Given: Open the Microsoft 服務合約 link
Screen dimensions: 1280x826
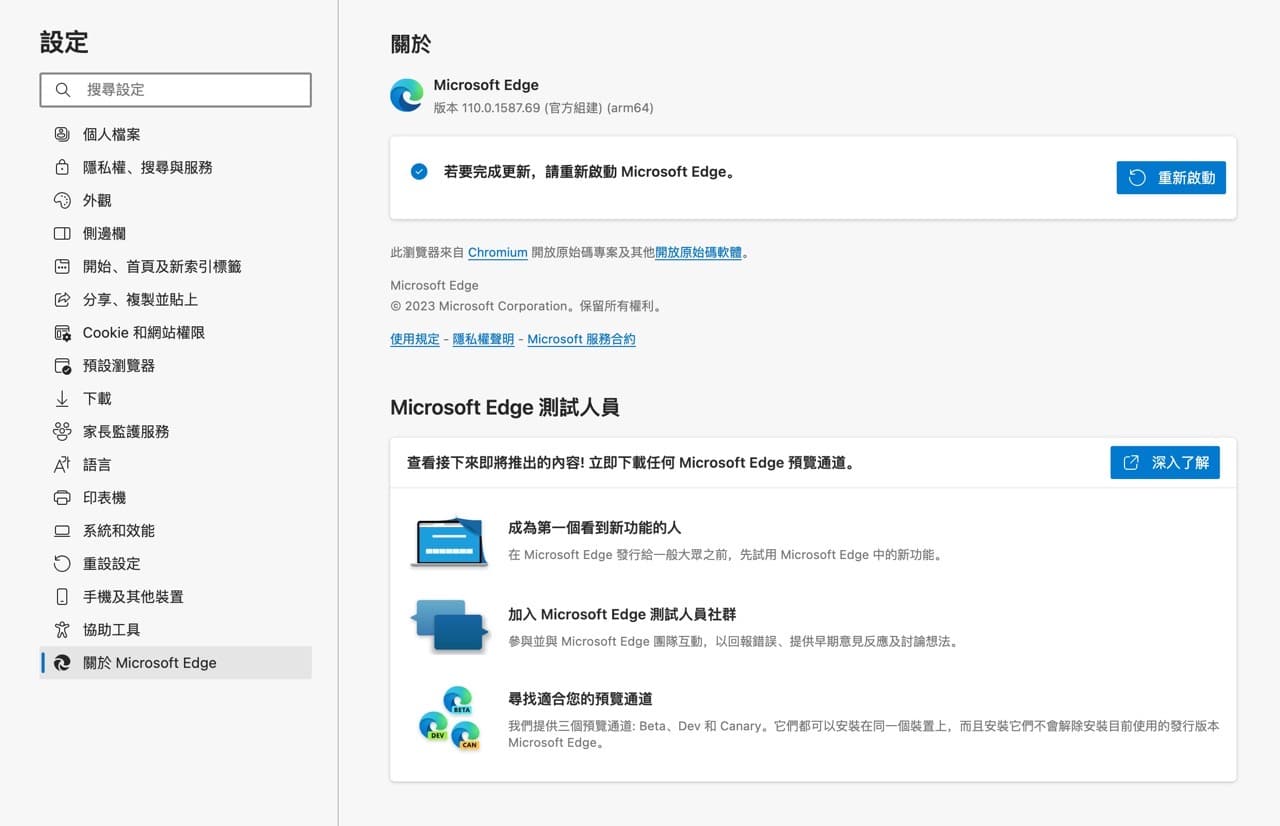Looking at the screenshot, I should coord(581,339).
